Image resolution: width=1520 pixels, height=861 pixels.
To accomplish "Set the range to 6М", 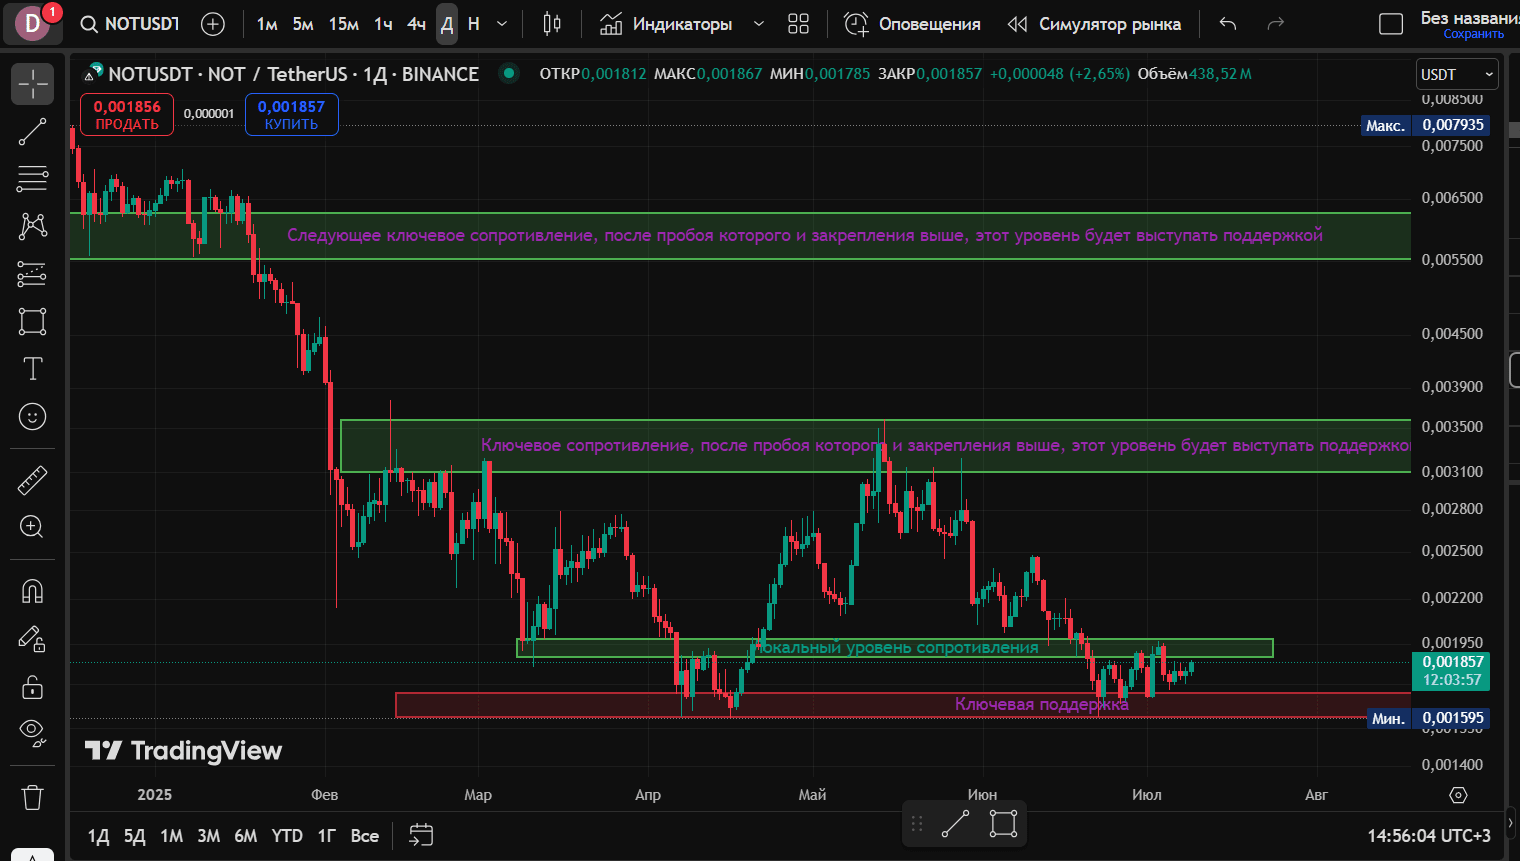I will coord(246,835).
